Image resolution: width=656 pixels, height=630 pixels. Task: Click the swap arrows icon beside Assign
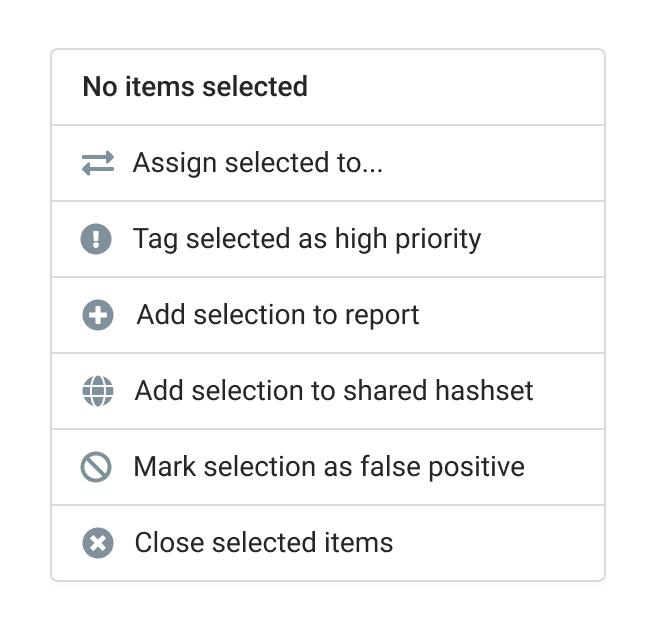point(98,163)
